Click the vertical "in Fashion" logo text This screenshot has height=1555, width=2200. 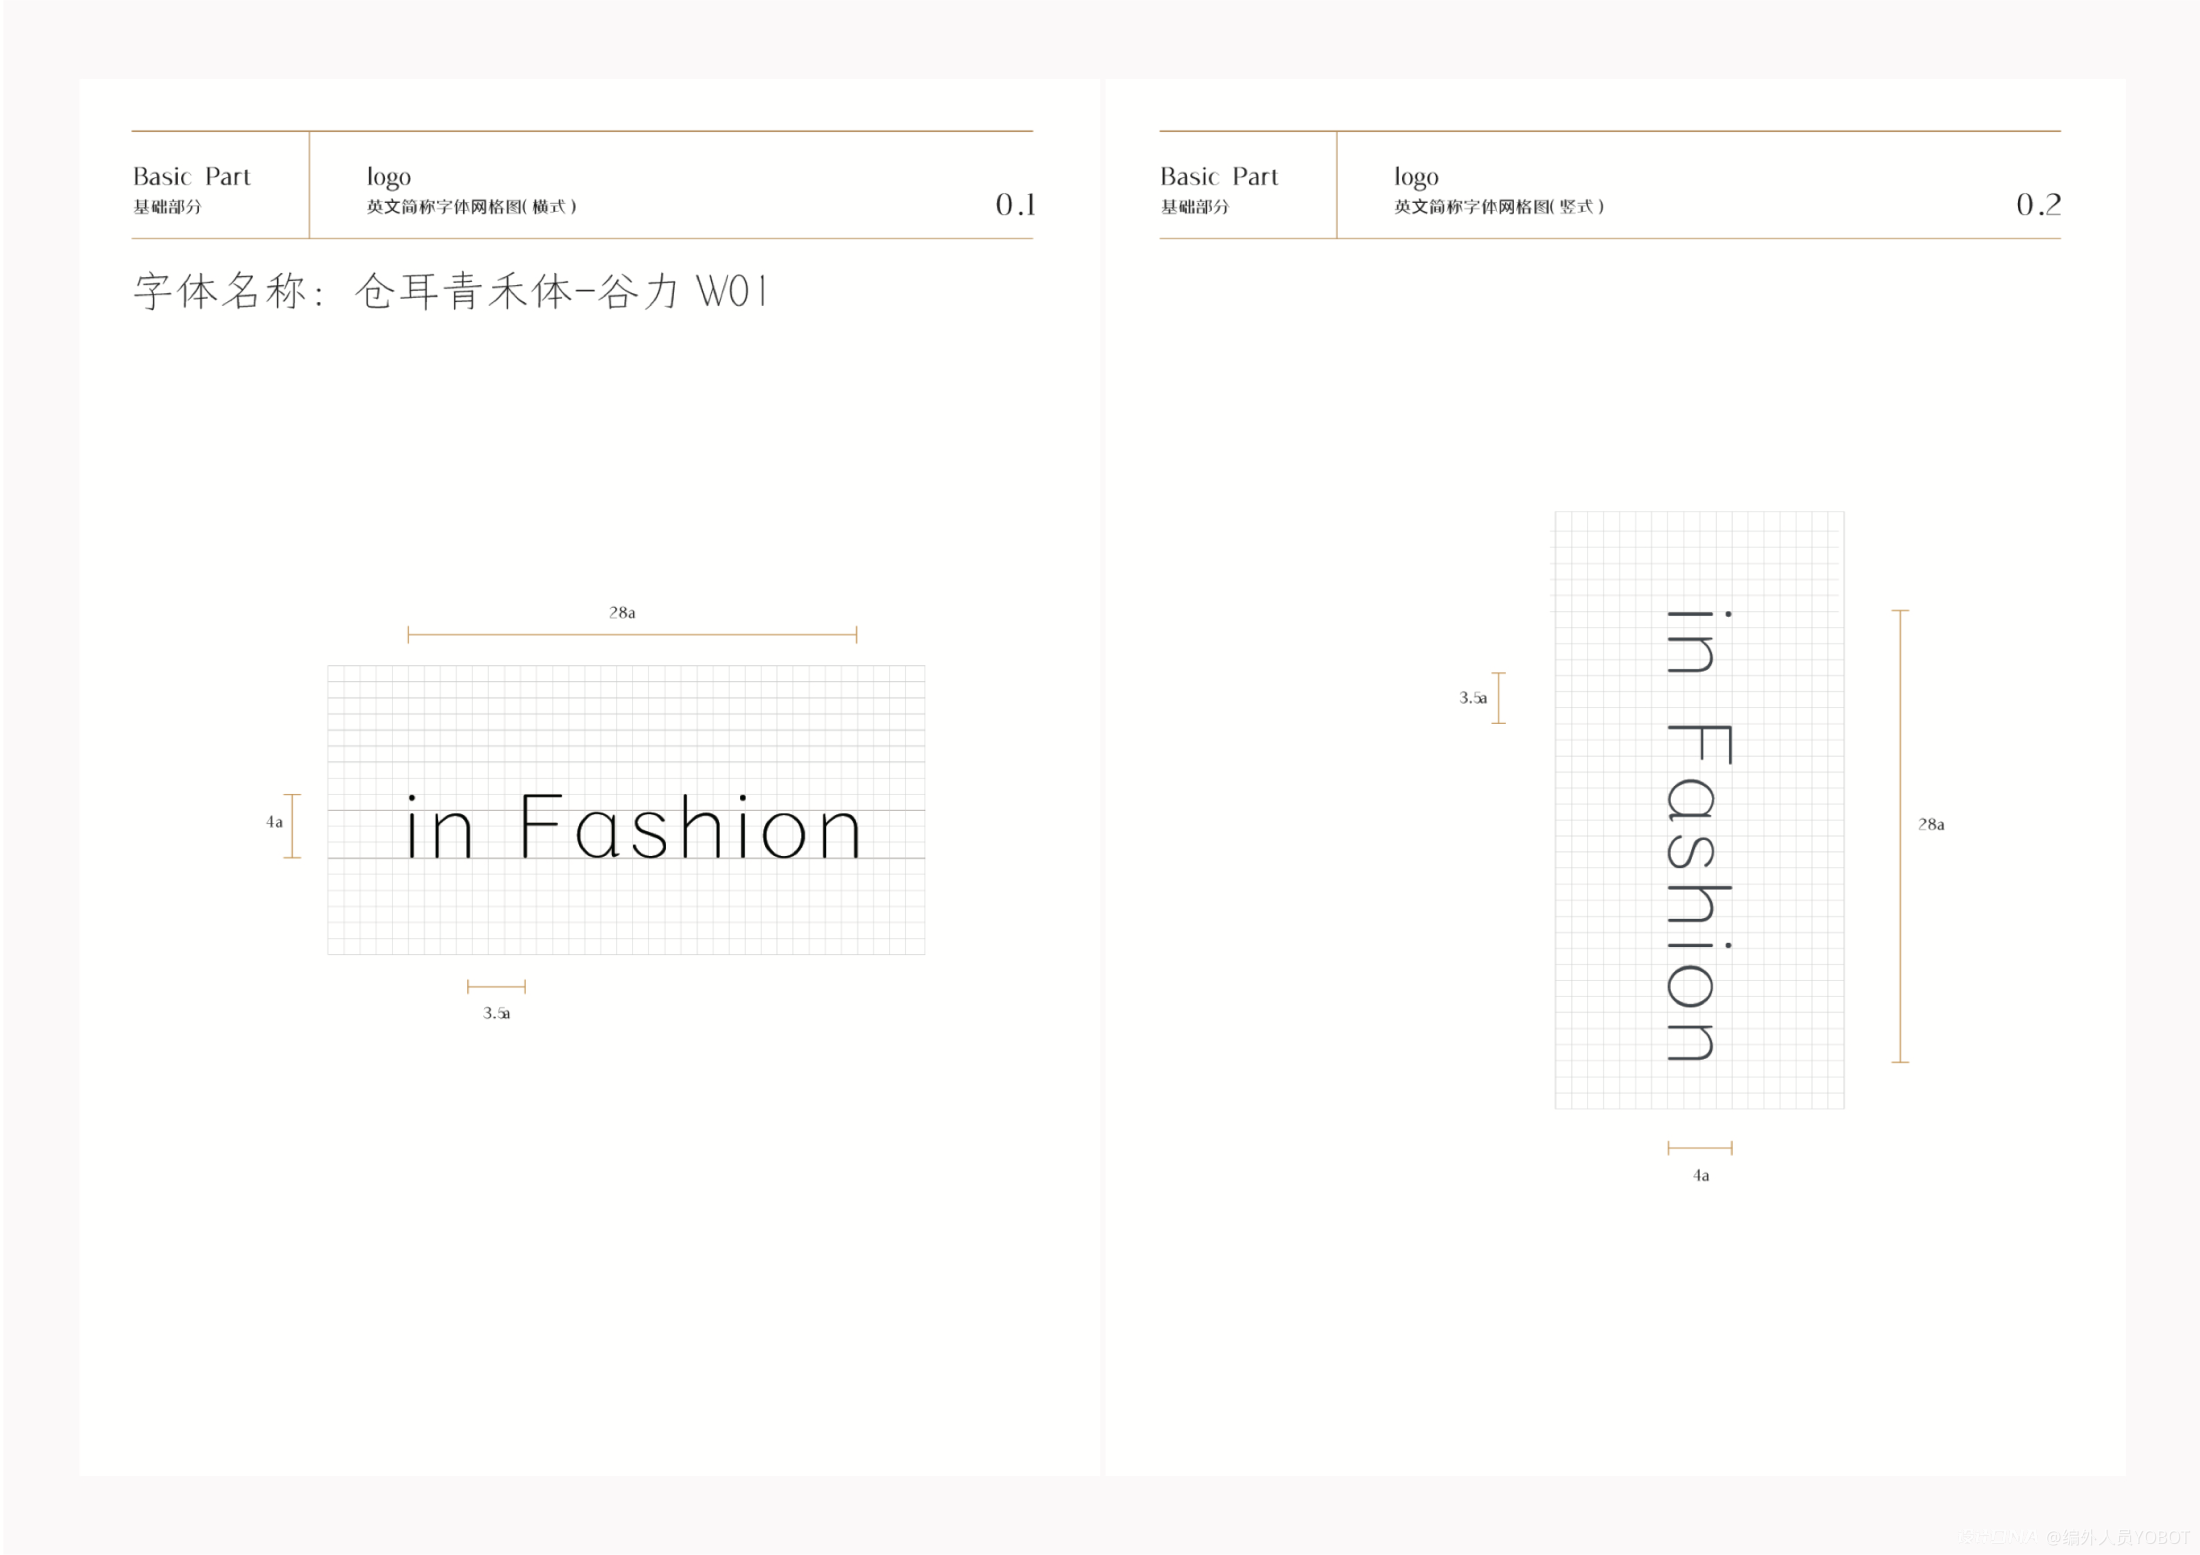point(1698,835)
